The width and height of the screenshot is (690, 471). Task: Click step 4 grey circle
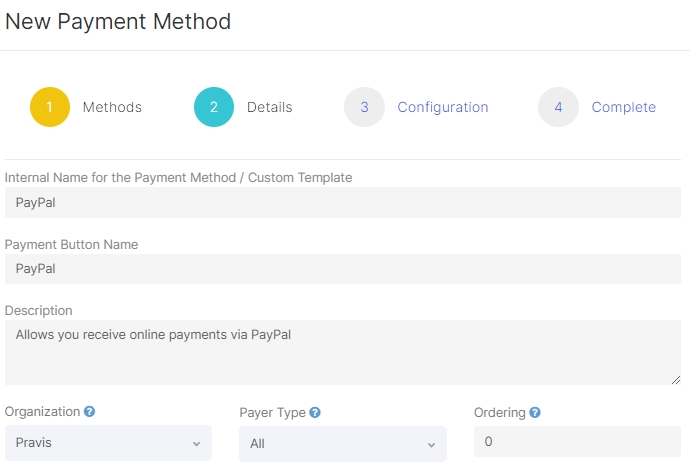(x=558, y=107)
